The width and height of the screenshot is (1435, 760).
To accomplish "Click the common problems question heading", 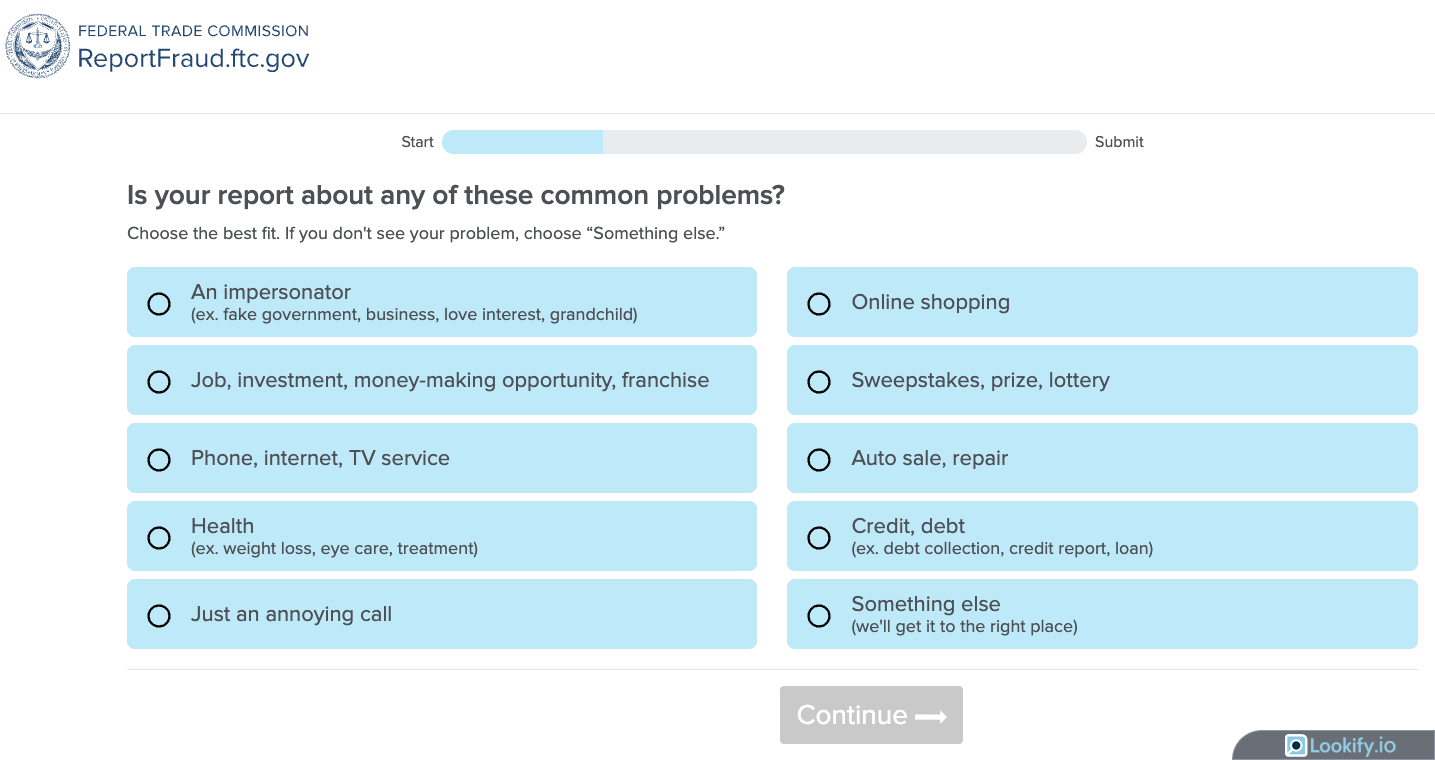I will 456,195.
